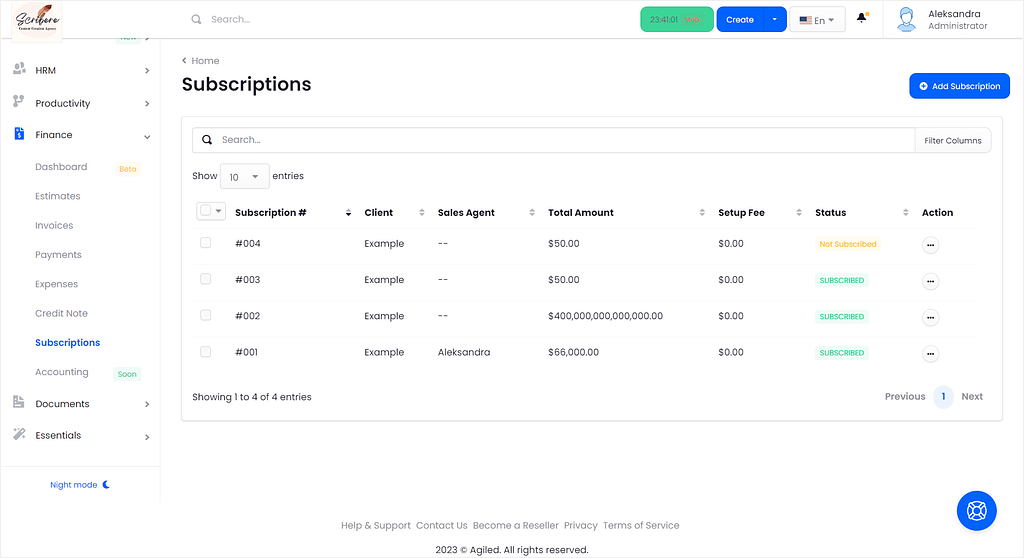Click the US flag language icon
The width and height of the screenshot is (1024, 558).
point(805,20)
